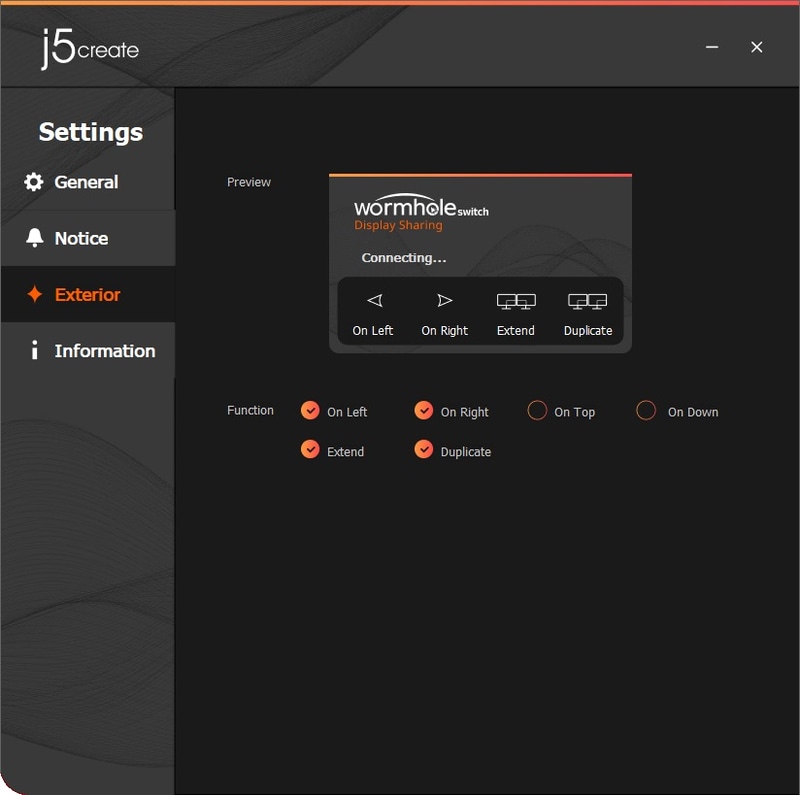Minimize the j5create settings window

pos(712,47)
